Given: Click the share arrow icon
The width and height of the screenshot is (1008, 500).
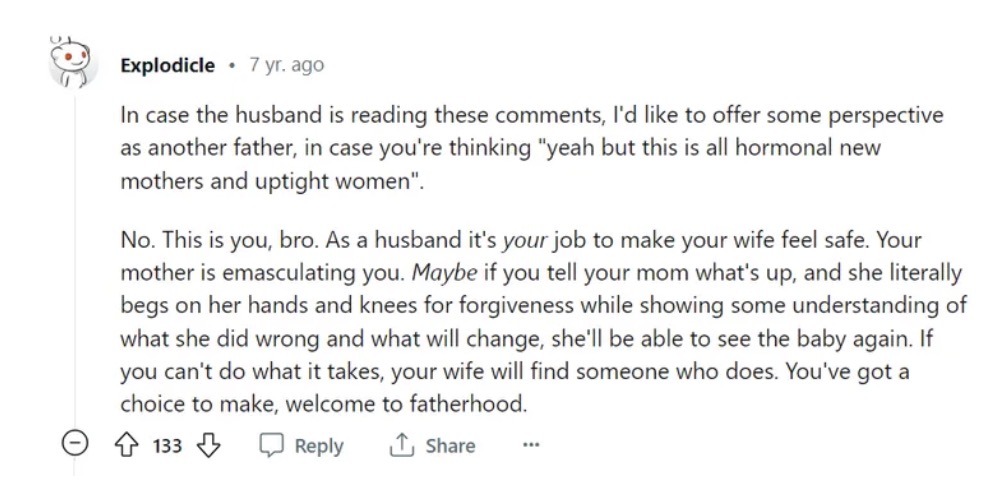Looking at the screenshot, I should click(x=400, y=445).
